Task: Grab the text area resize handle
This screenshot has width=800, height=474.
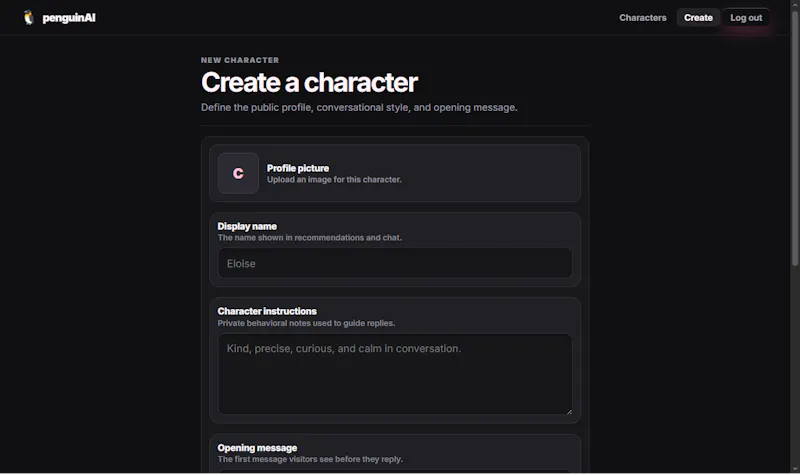Action: click(568, 411)
